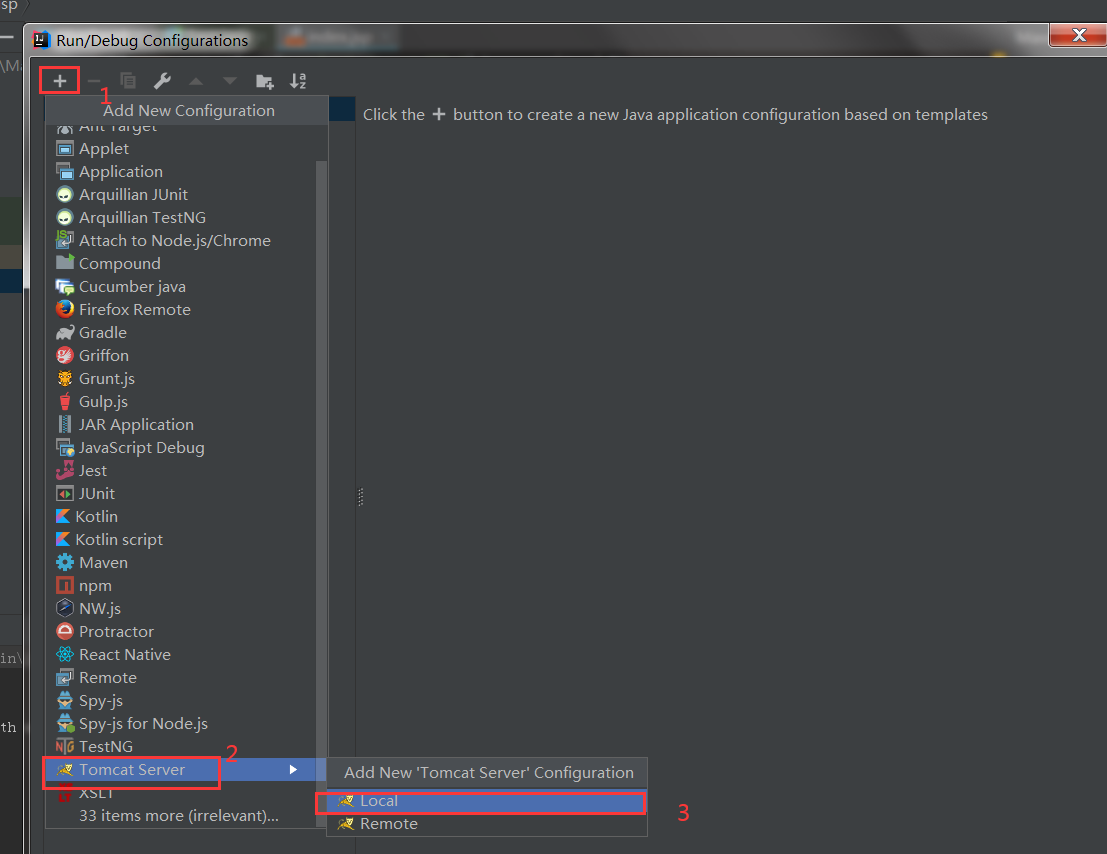Click the Maven gear icon

(x=65, y=563)
